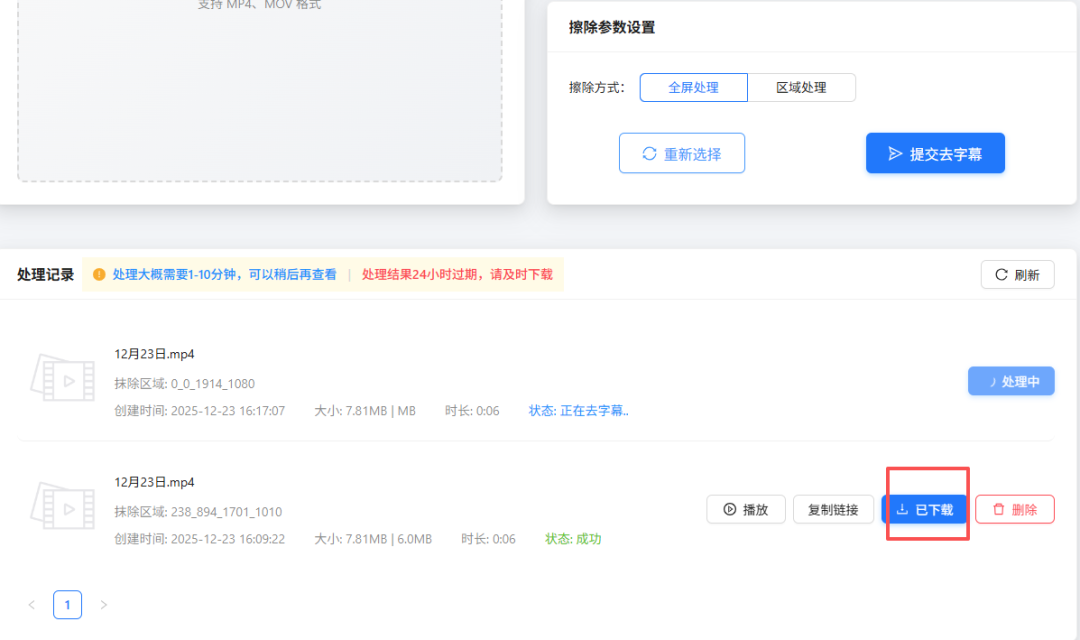Go to next page with right arrow
The image size is (1080, 640).
click(103, 605)
